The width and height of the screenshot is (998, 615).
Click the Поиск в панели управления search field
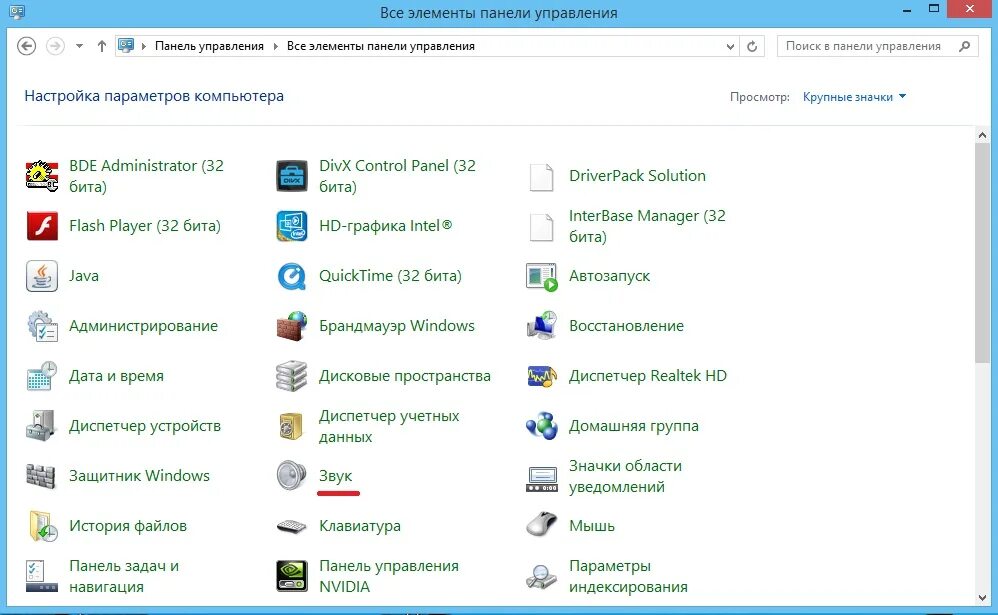click(877, 46)
